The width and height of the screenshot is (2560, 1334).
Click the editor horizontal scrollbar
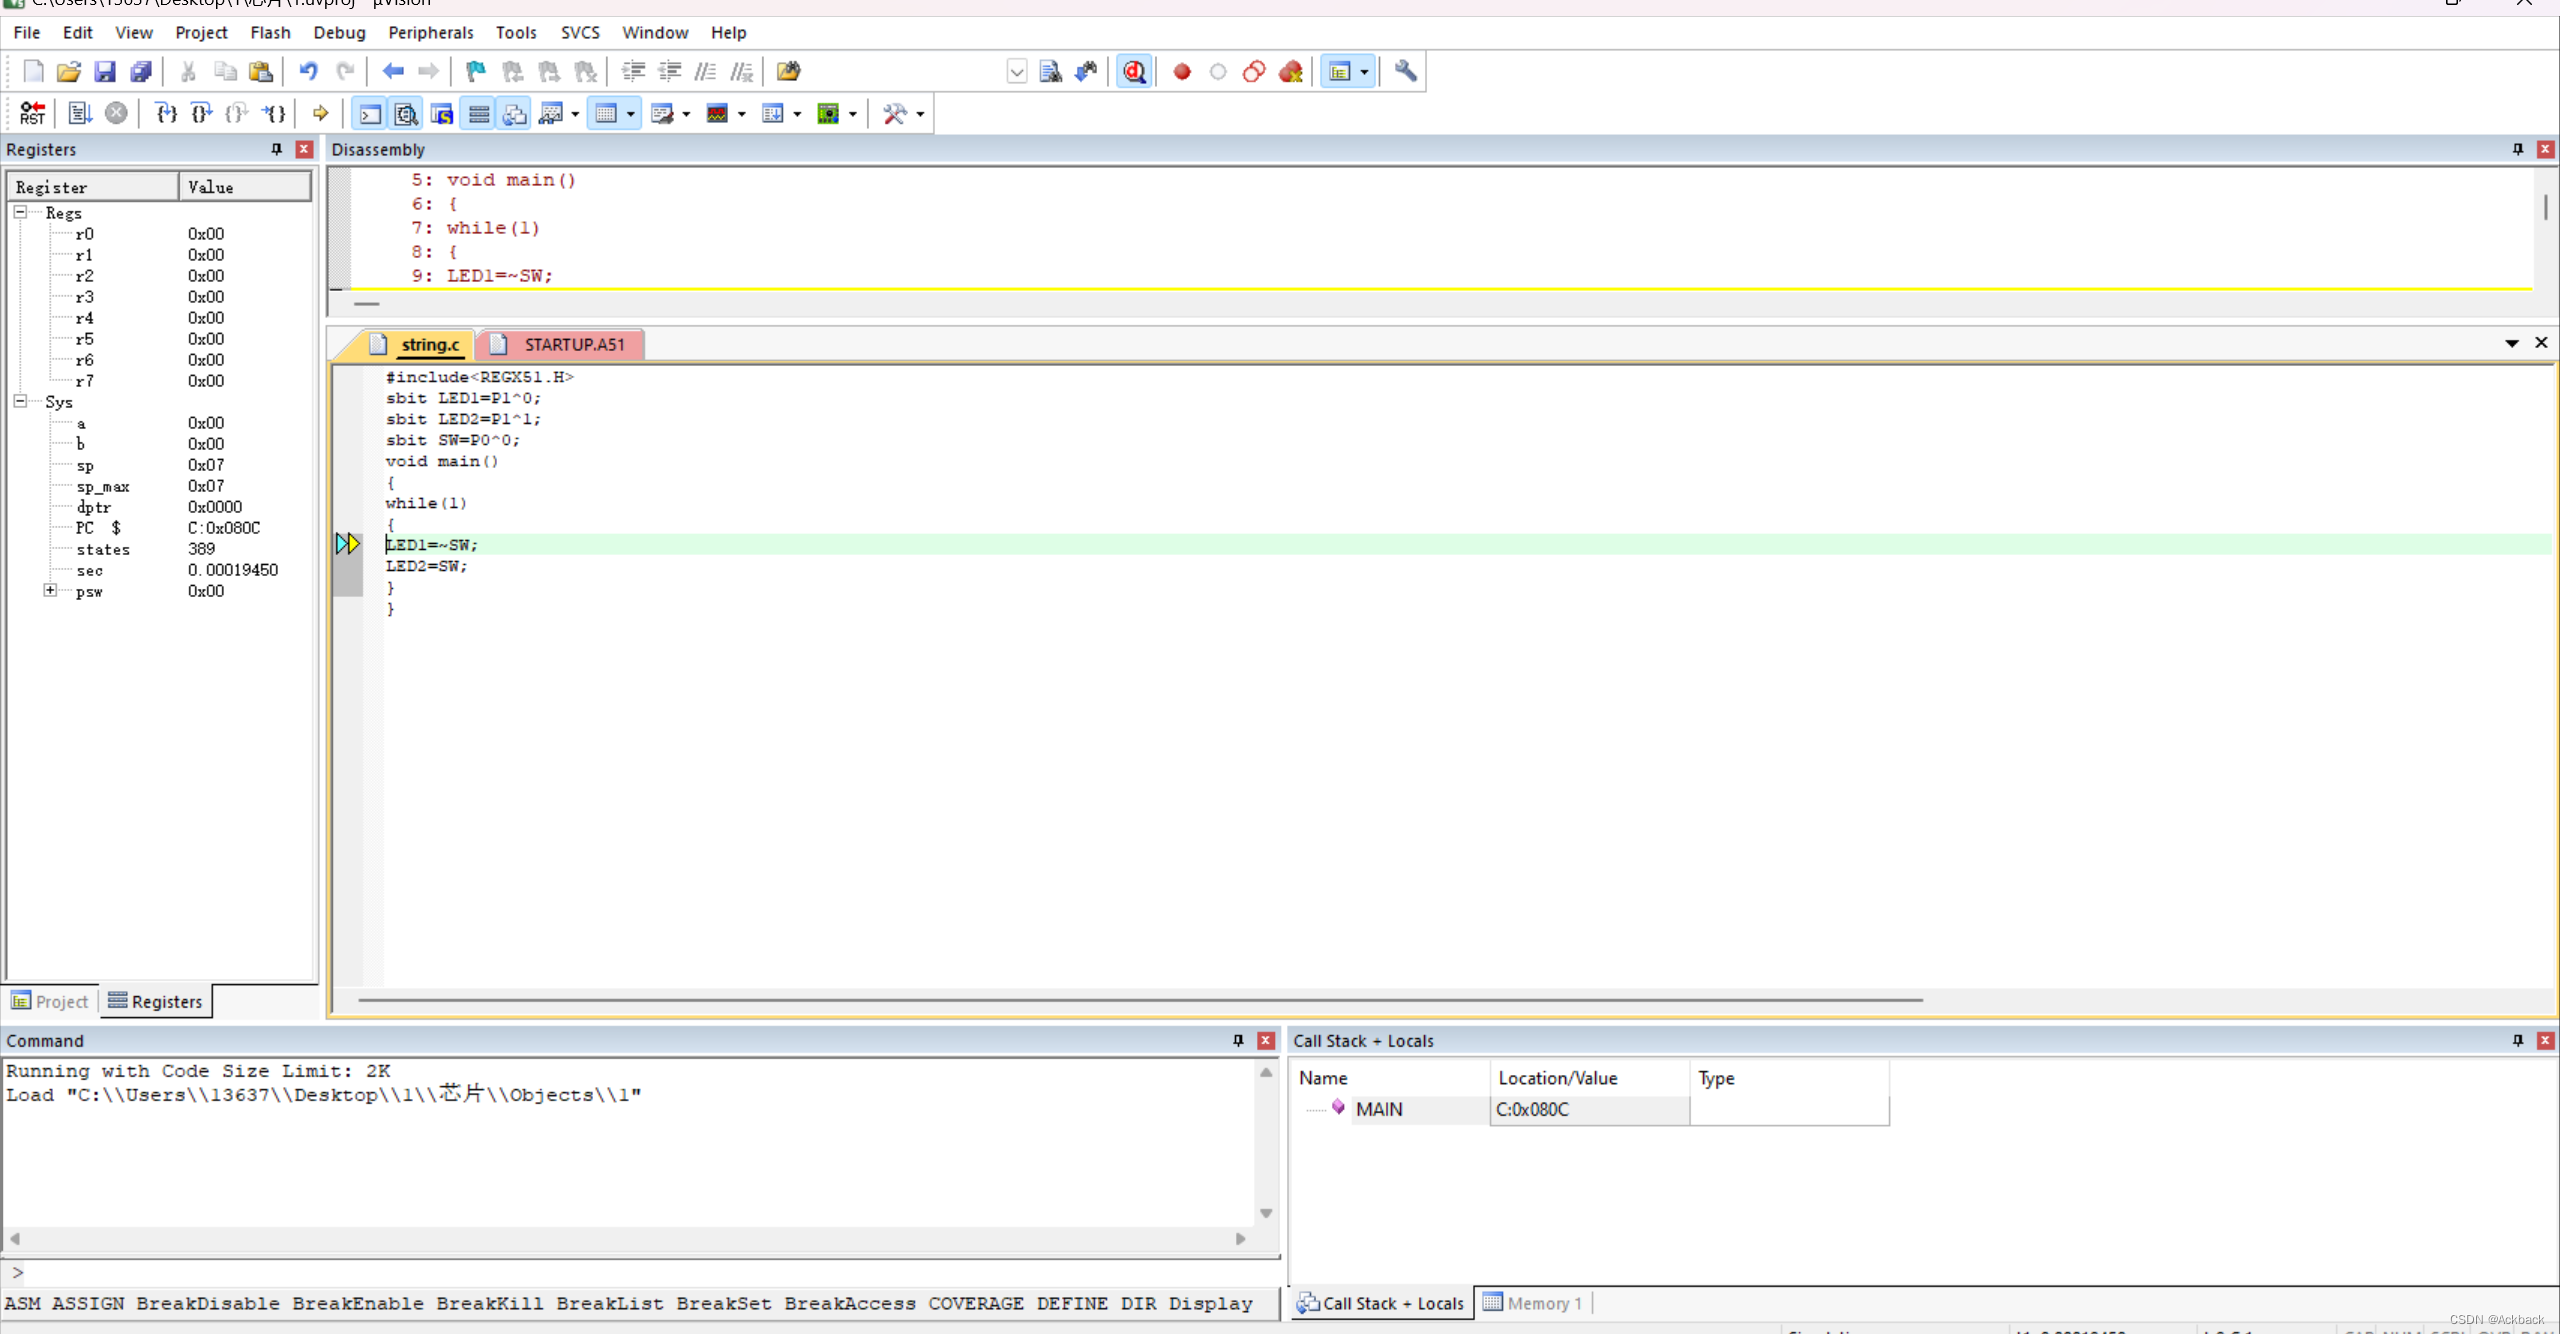point(1140,999)
